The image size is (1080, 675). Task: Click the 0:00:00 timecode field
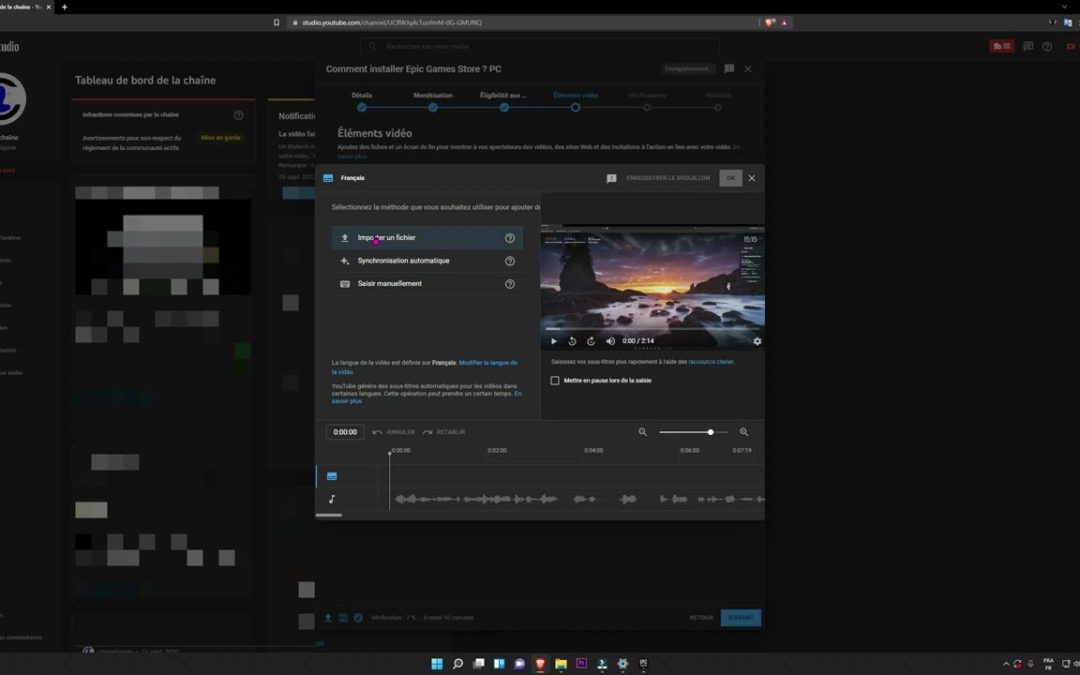[345, 432]
